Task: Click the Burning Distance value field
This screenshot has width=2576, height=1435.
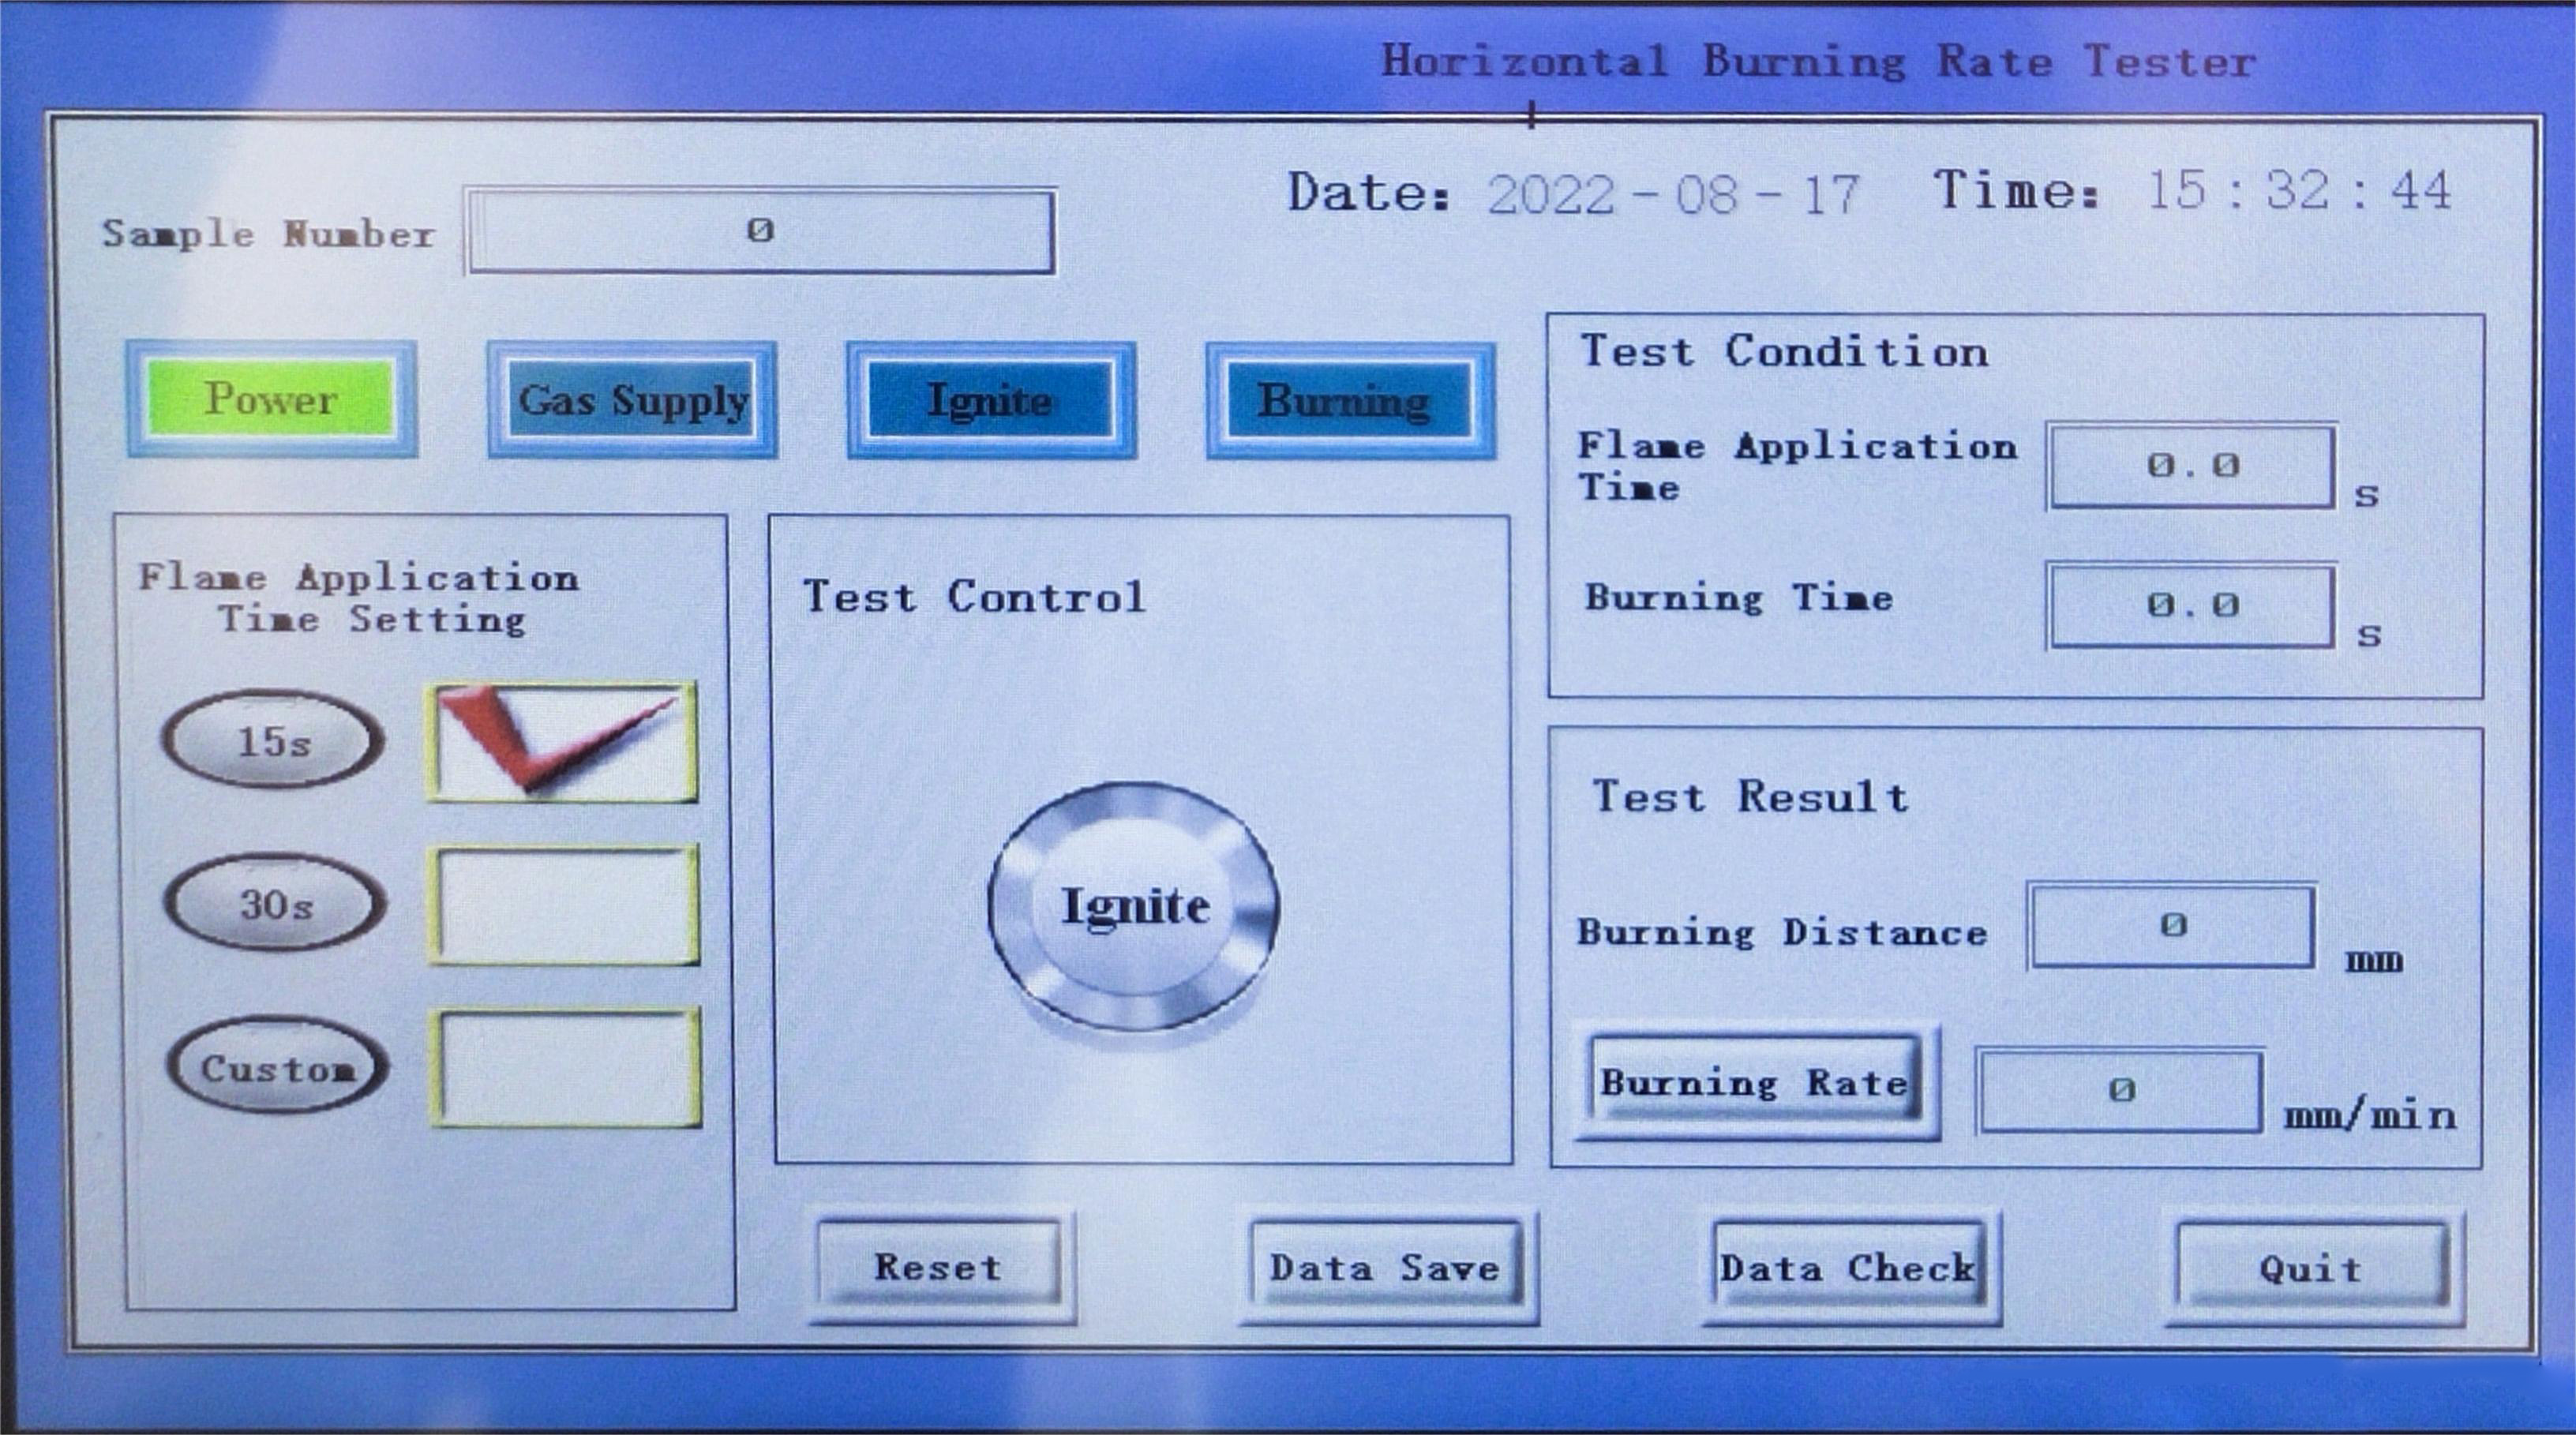Action: [2171, 925]
